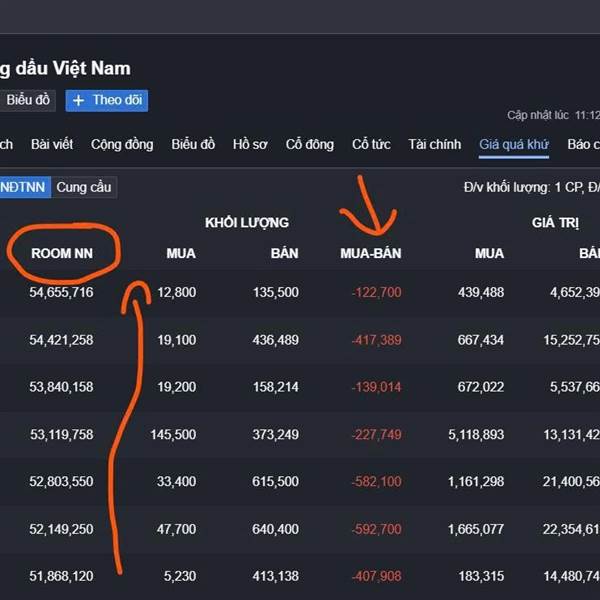Click buy value 439,488
Viewport: 600px width, 600px height.
tap(481, 292)
